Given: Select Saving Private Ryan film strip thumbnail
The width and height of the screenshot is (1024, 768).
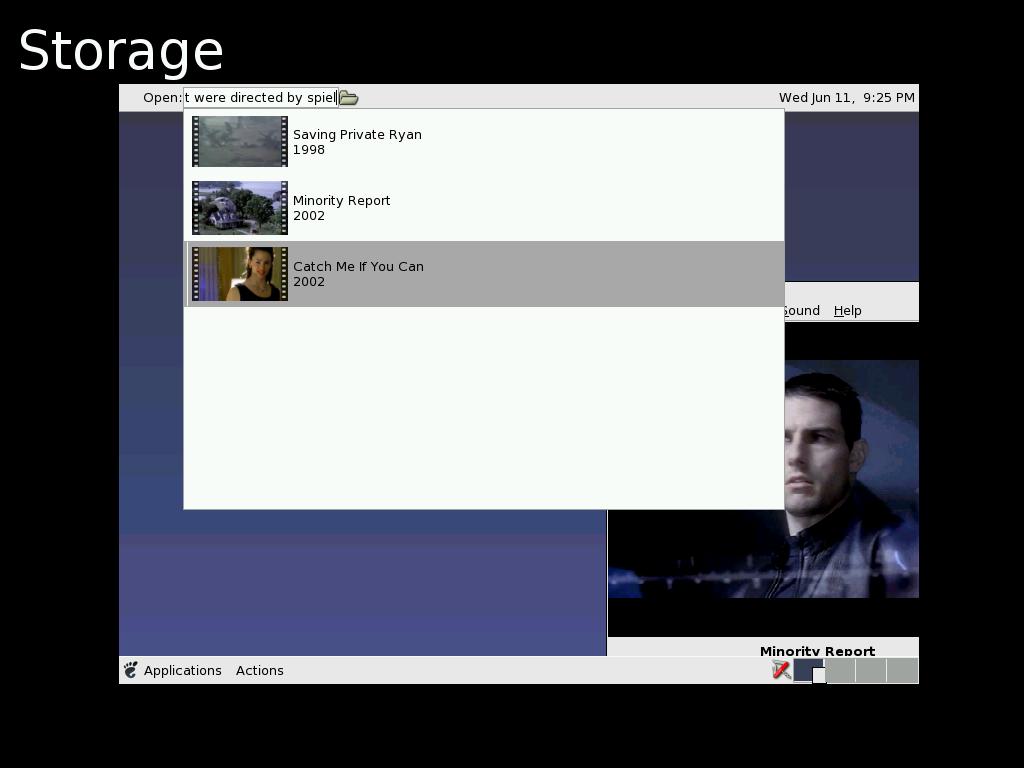Looking at the screenshot, I should tap(240, 141).
